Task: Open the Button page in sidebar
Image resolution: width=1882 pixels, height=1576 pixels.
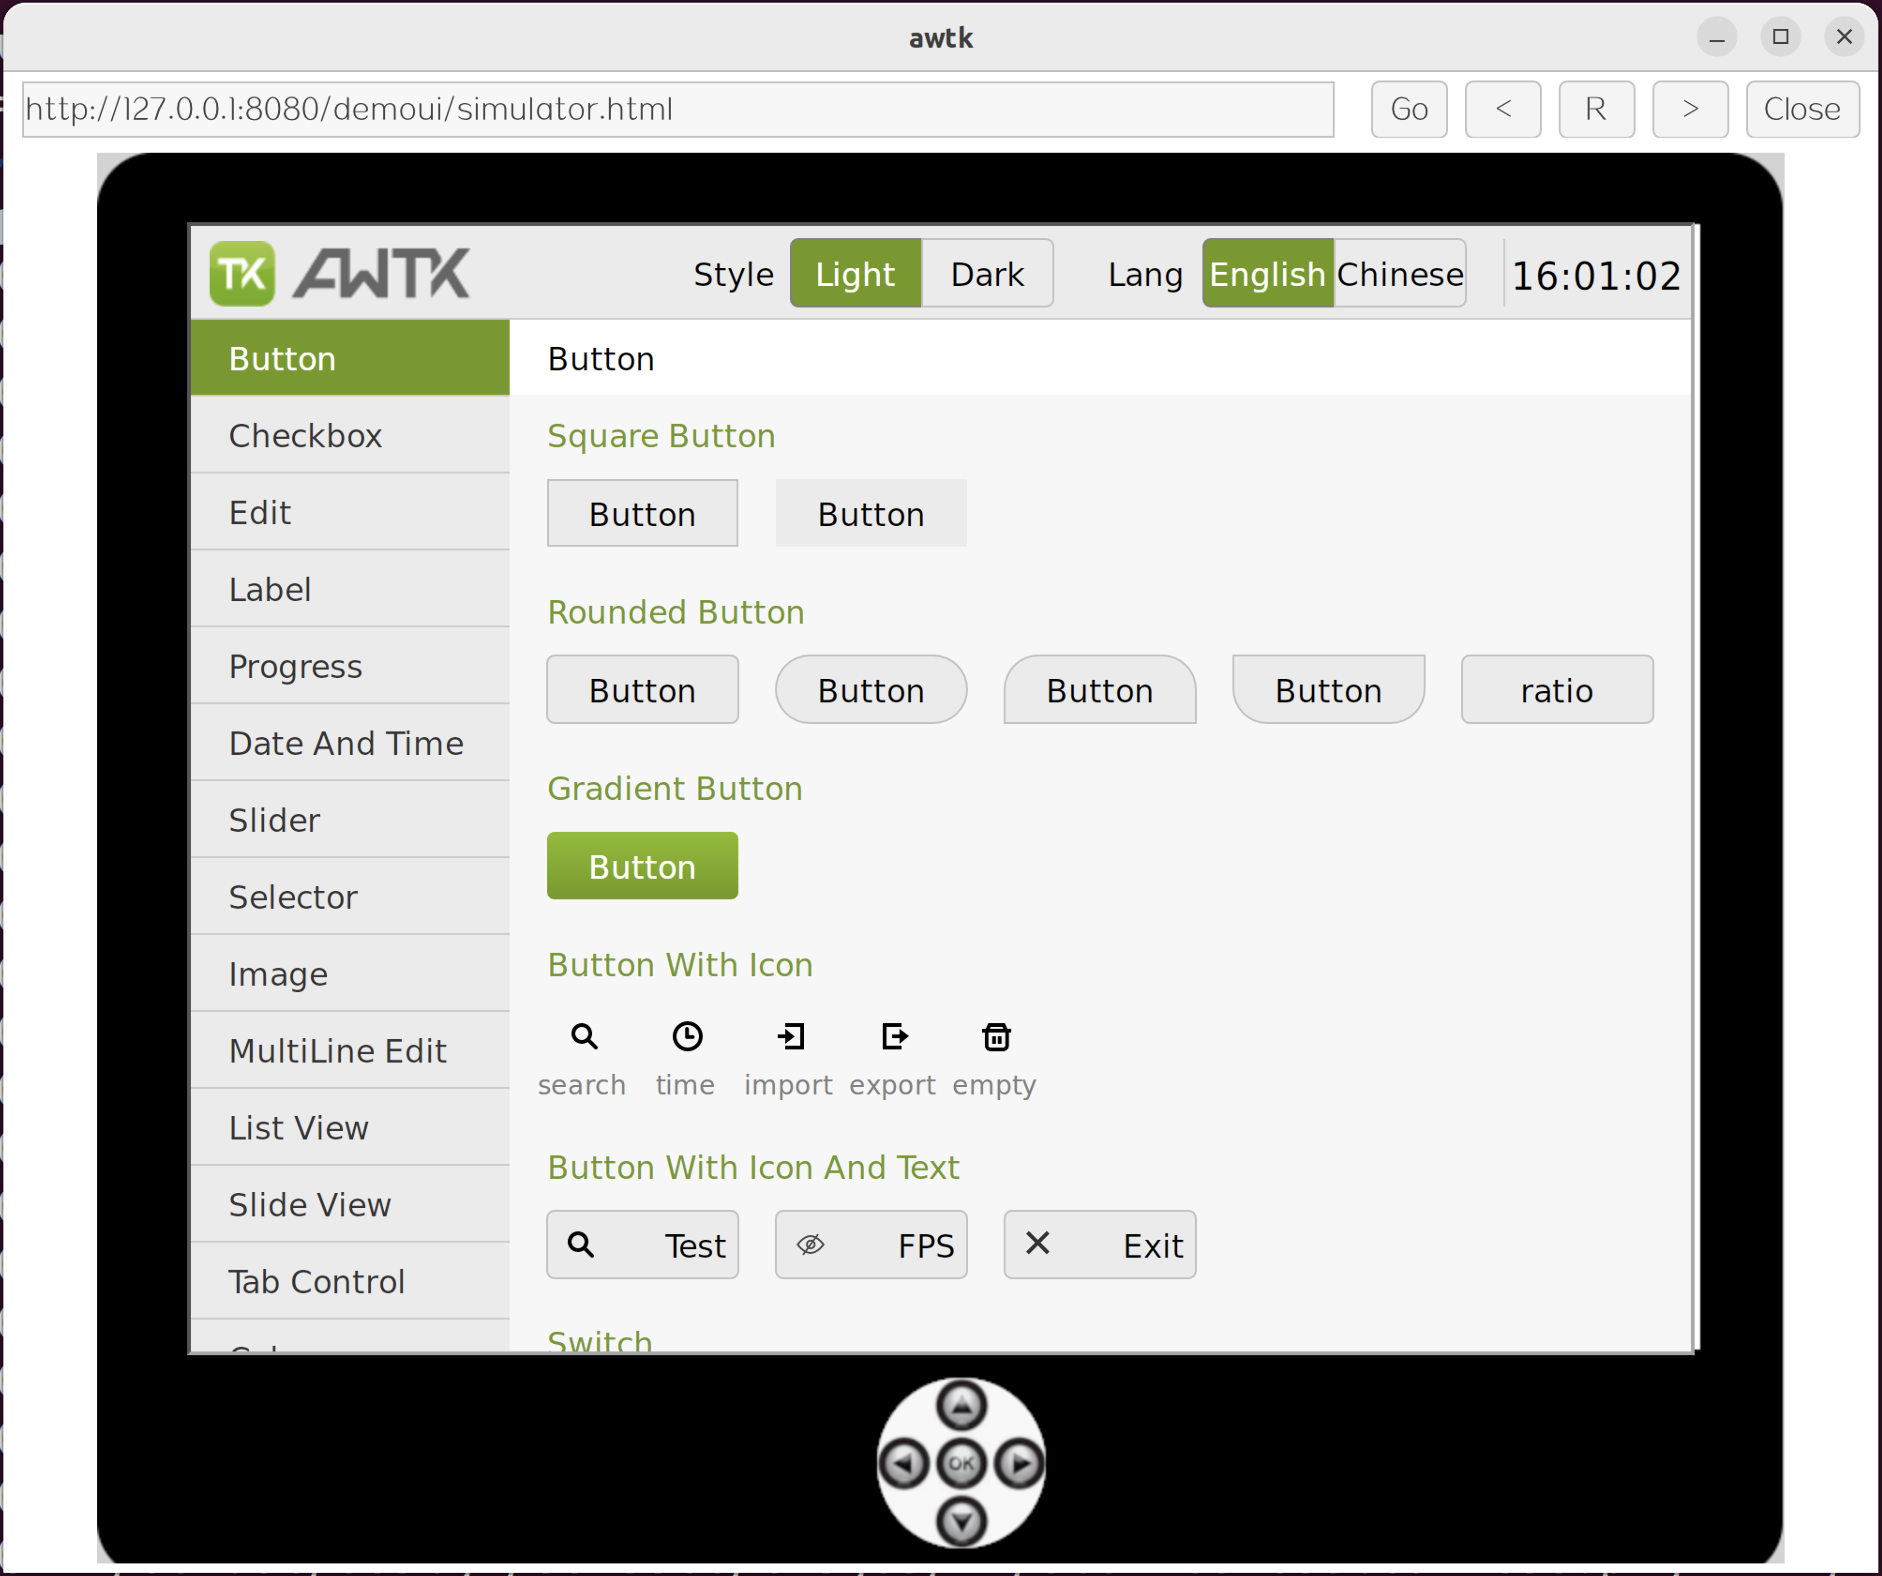Action: click(x=350, y=358)
